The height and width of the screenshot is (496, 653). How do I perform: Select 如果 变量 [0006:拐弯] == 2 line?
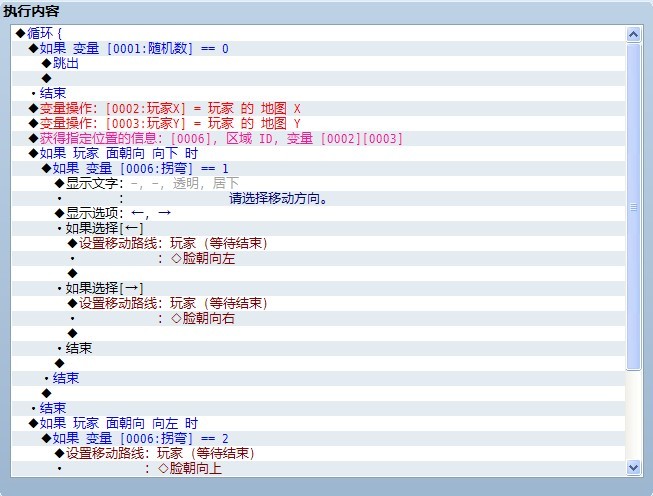click(x=319, y=438)
